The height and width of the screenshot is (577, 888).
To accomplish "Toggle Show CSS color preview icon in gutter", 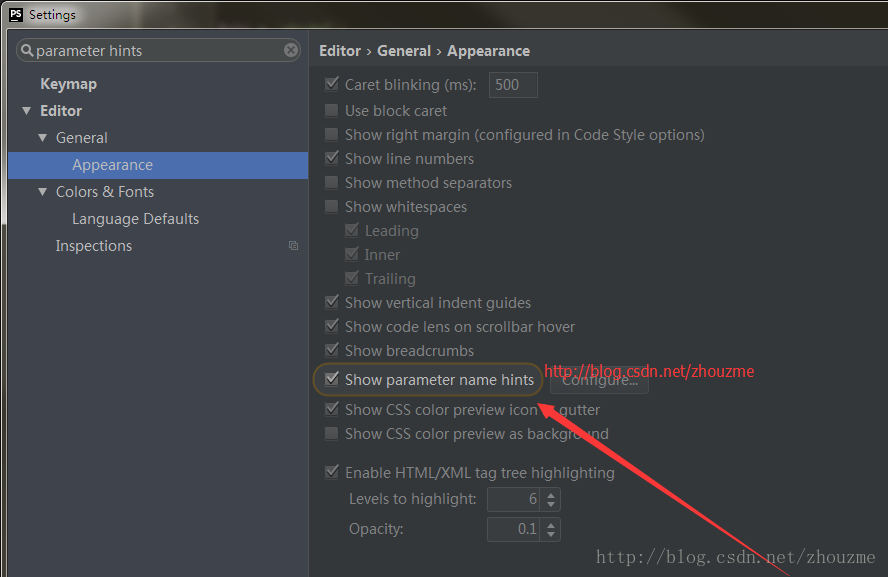I will coord(332,409).
